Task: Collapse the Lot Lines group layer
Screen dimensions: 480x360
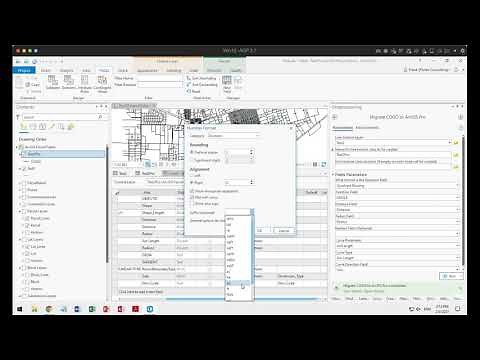Action: [x=20, y=240]
